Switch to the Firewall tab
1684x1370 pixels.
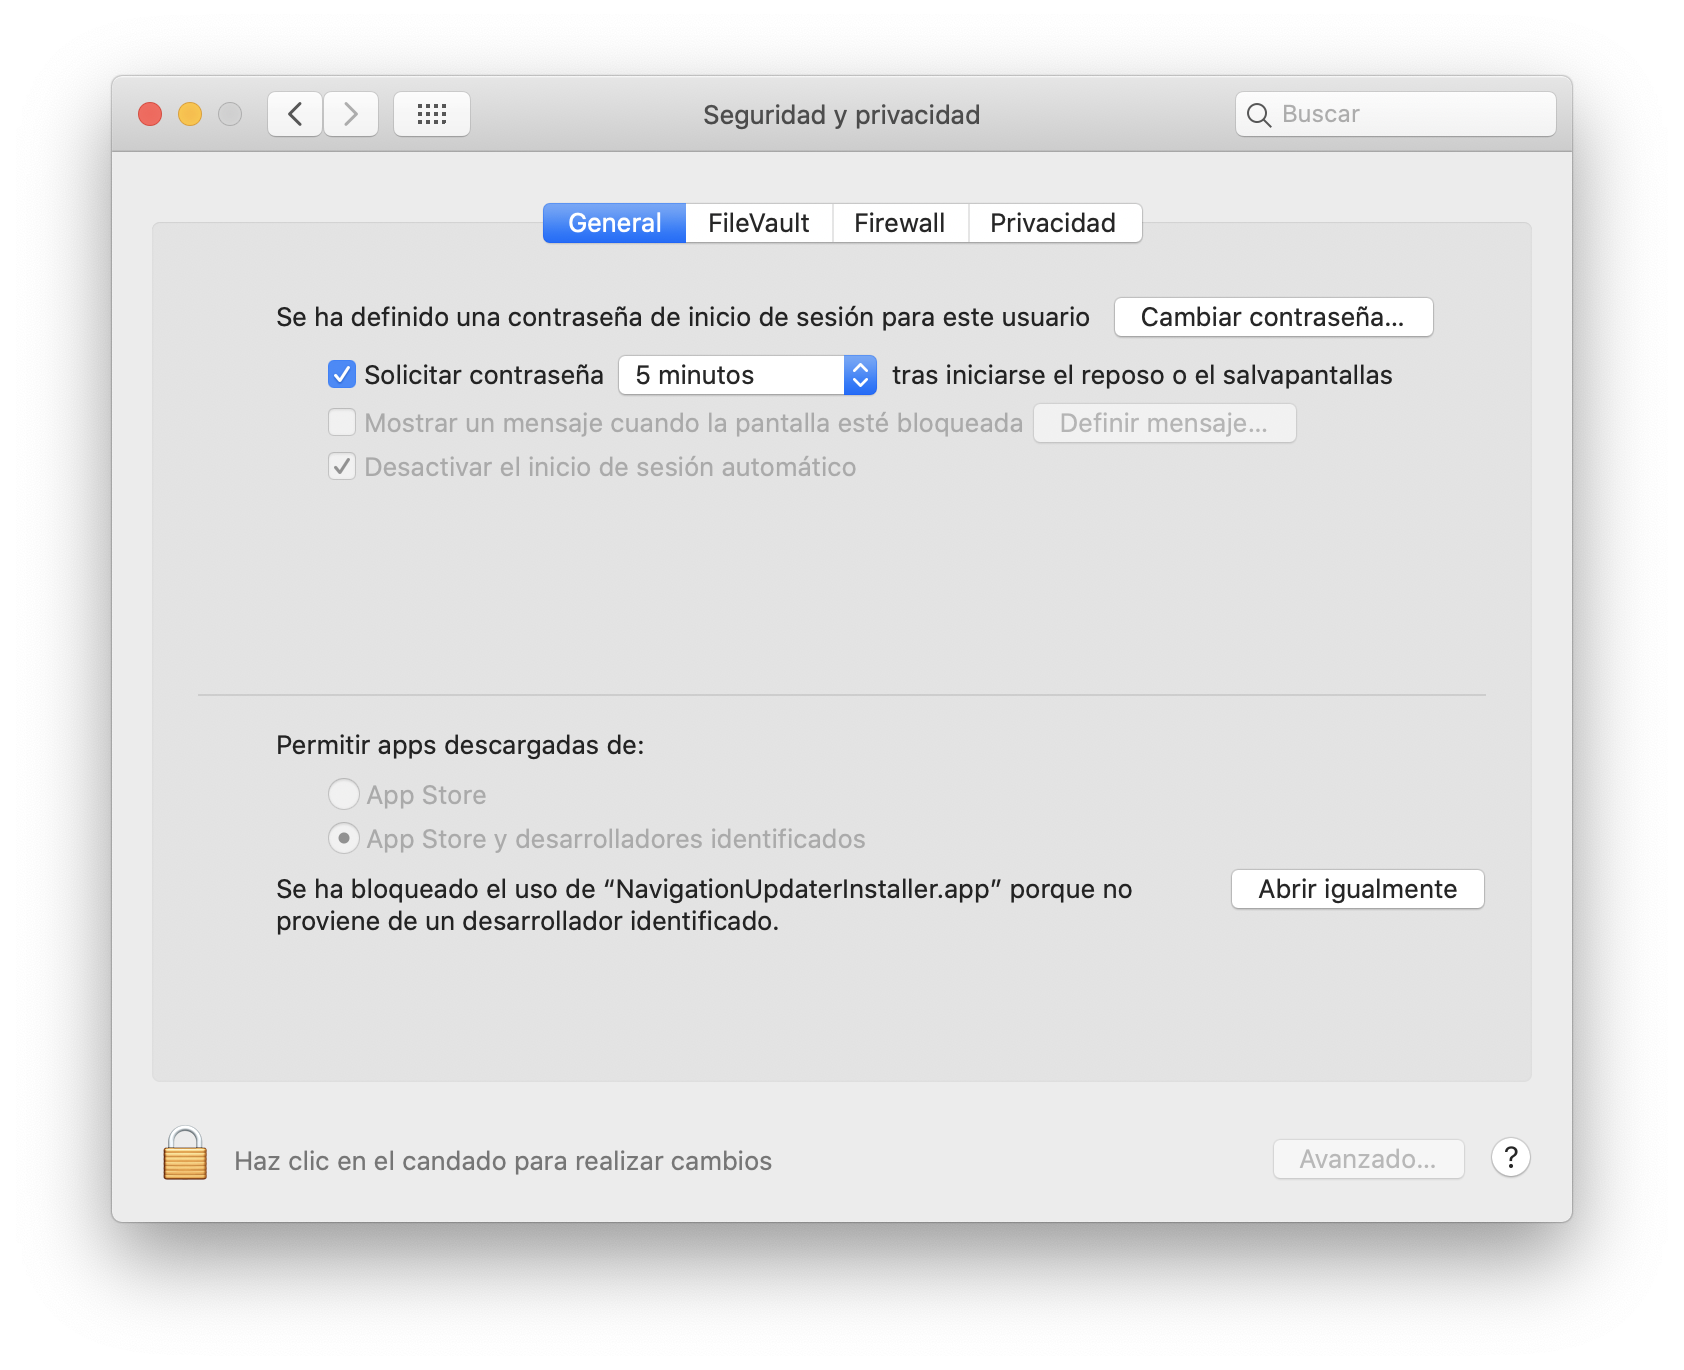tap(899, 223)
